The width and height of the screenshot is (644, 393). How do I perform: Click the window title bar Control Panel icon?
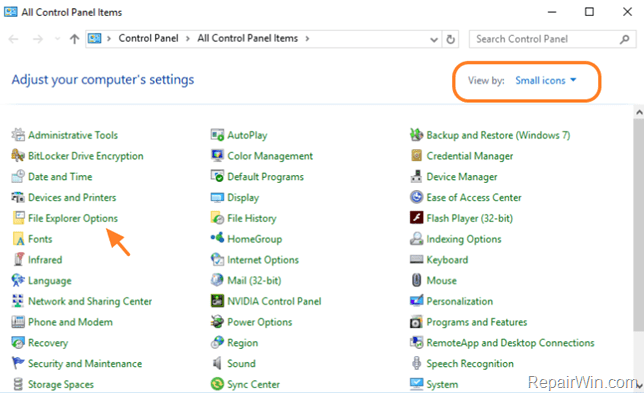[11, 12]
